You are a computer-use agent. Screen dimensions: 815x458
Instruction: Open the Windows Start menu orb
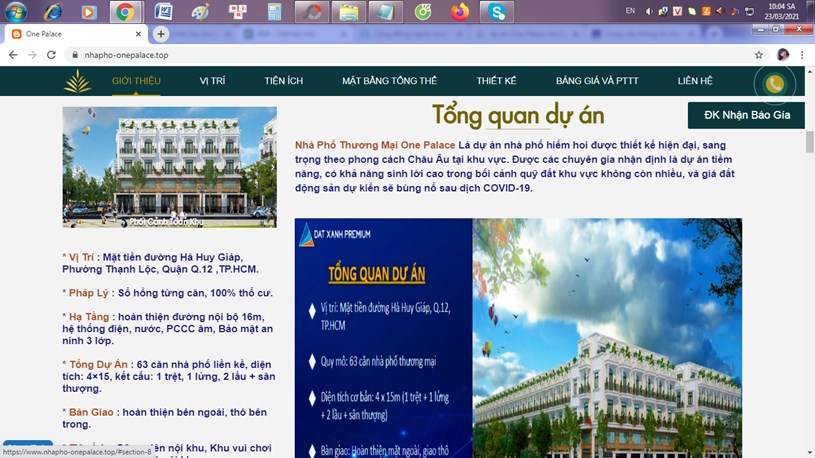tap(16, 11)
